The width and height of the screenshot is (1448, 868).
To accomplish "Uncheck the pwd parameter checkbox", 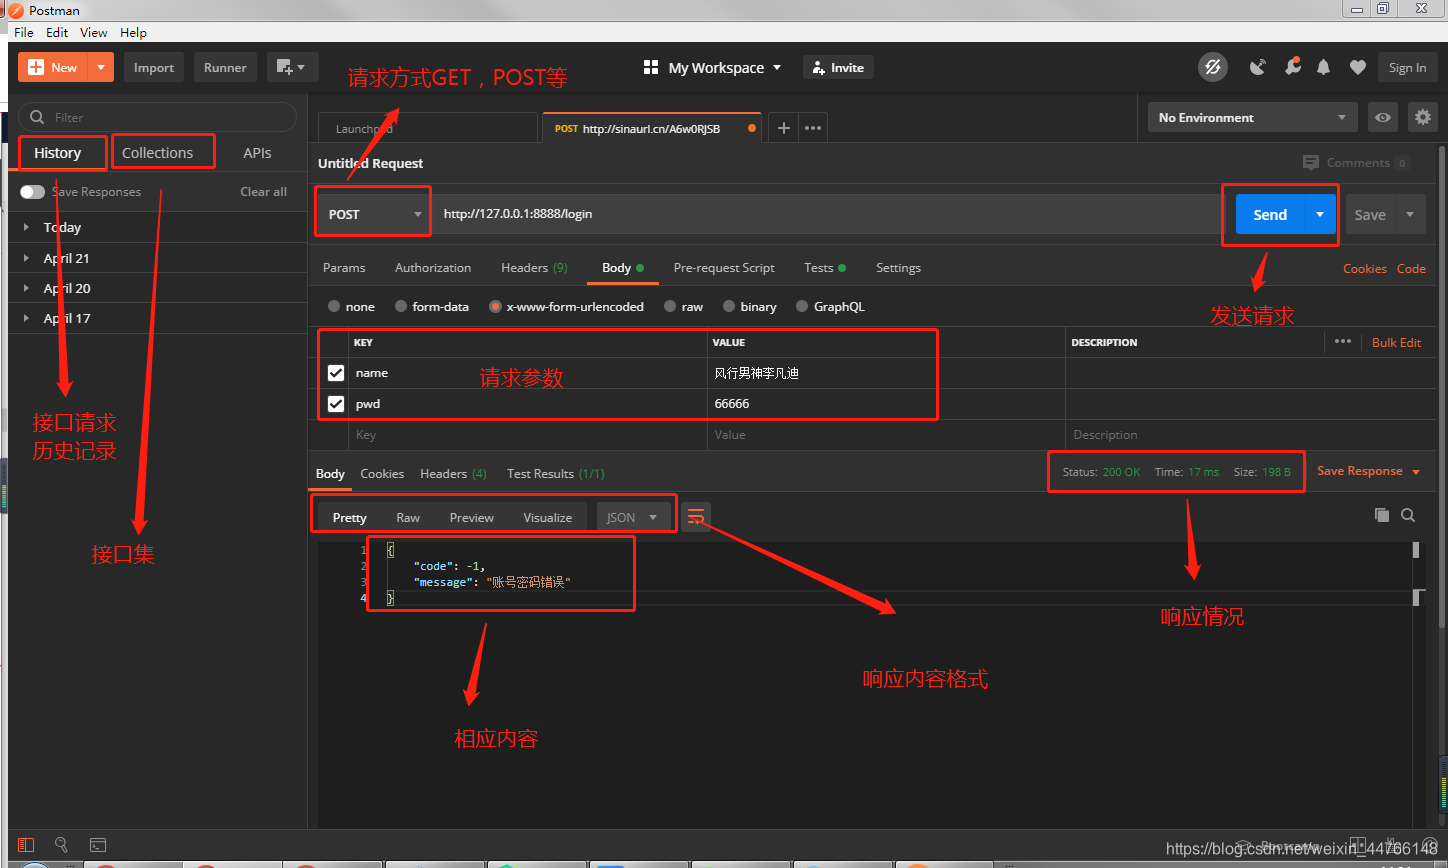I will [x=336, y=404].
